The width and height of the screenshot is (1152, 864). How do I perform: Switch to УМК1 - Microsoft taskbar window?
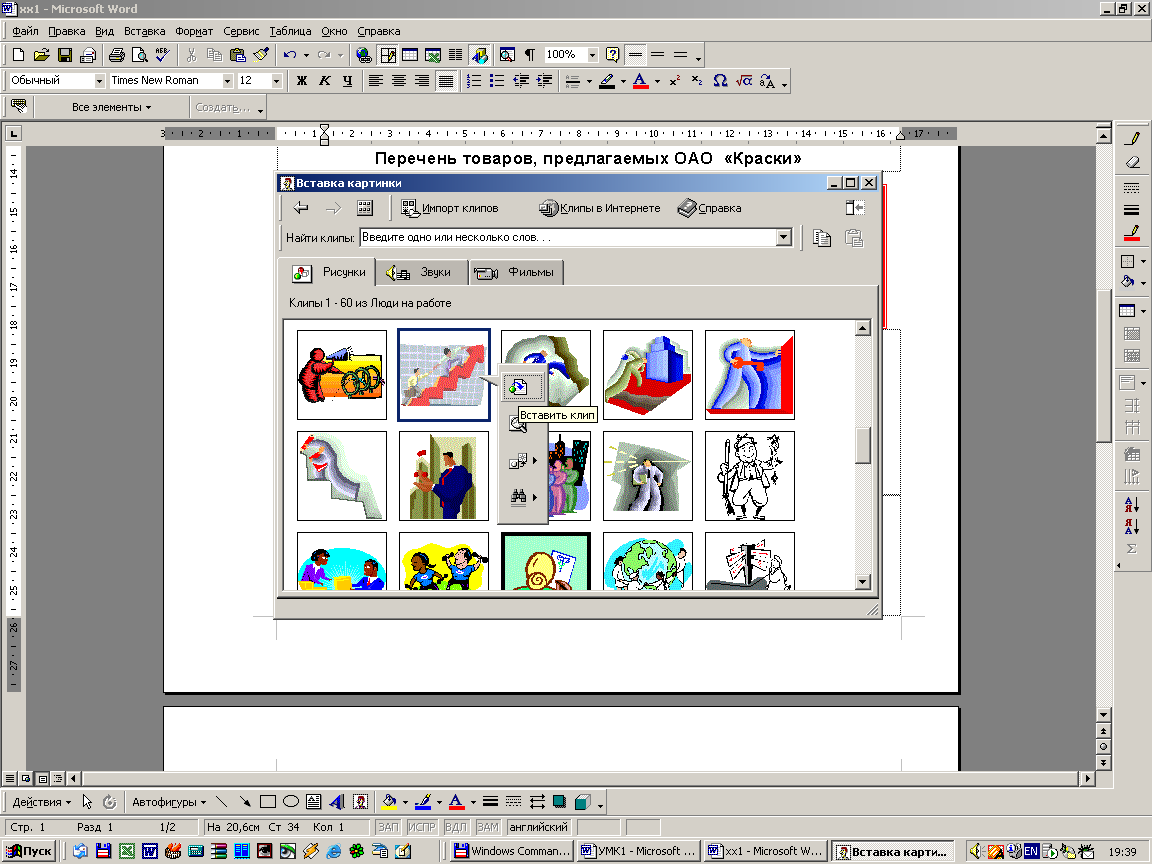click(x=638, y=852)
